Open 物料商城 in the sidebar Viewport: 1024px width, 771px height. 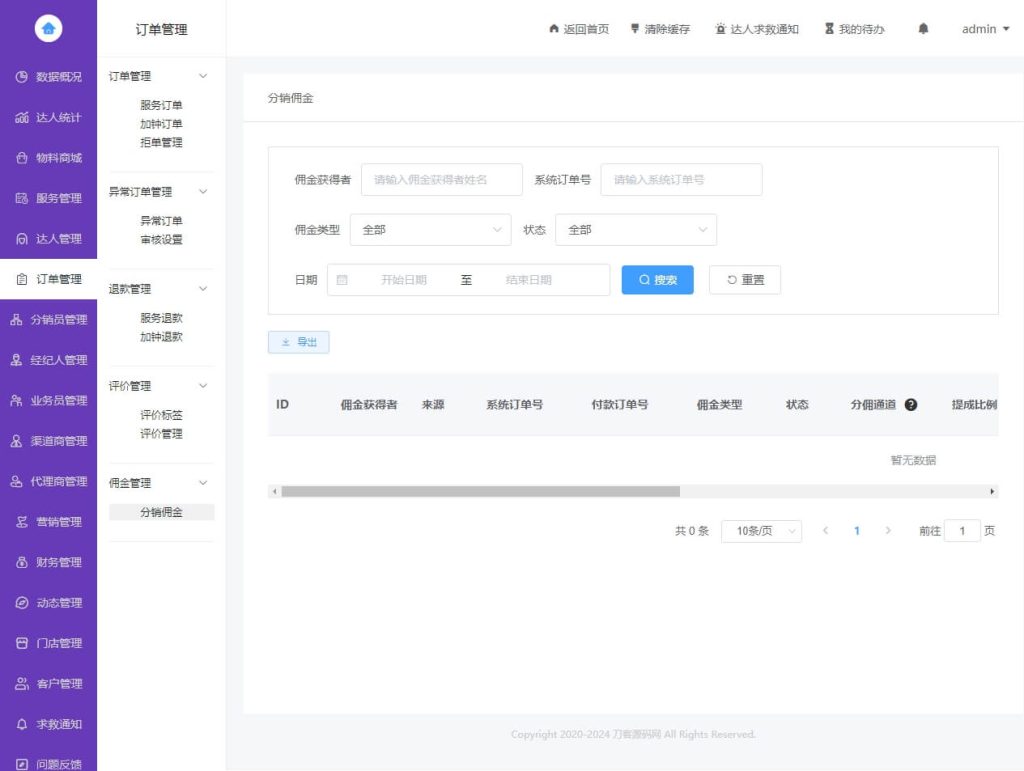coord(48,158)
